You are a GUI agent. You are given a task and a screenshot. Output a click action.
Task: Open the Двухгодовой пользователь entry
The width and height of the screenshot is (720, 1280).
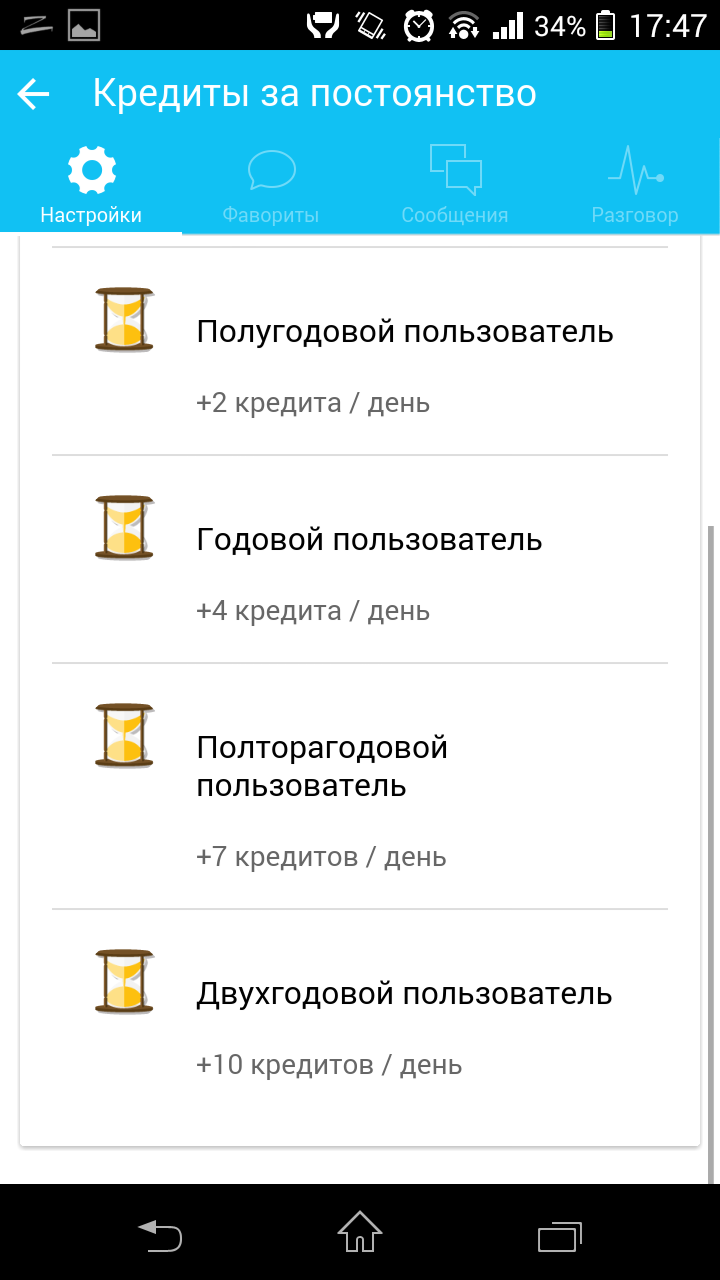(360, 1013)
